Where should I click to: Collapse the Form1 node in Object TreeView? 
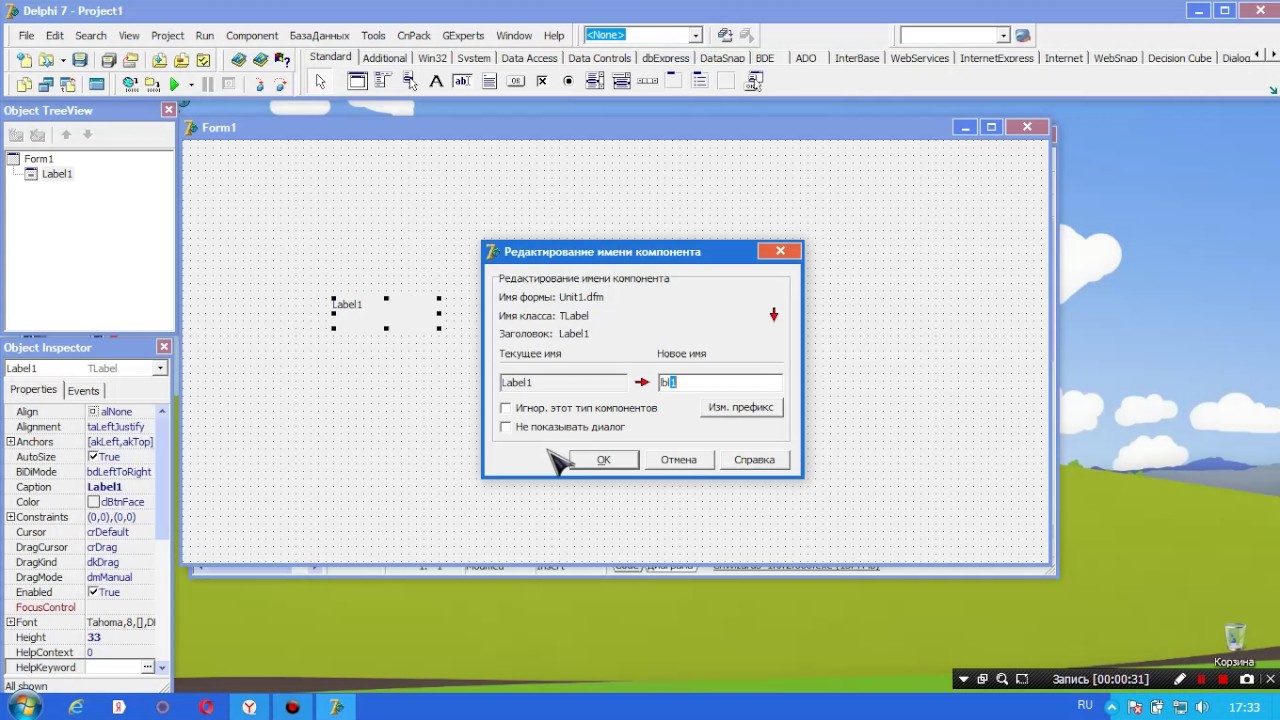point(13,159)
